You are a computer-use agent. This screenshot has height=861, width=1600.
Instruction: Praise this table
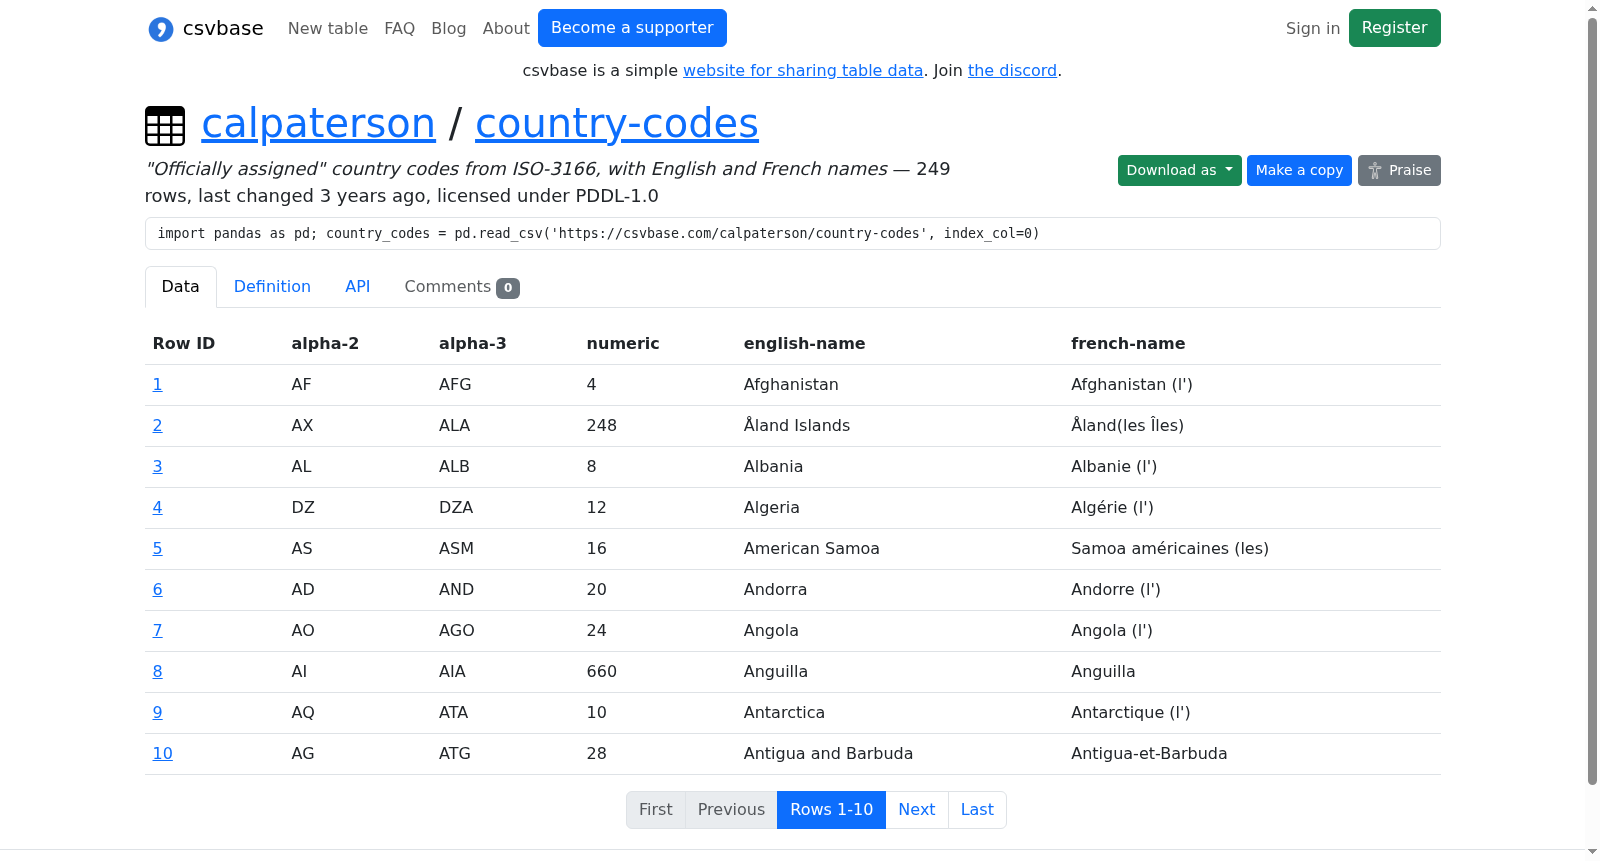[x=1399, y=170]
